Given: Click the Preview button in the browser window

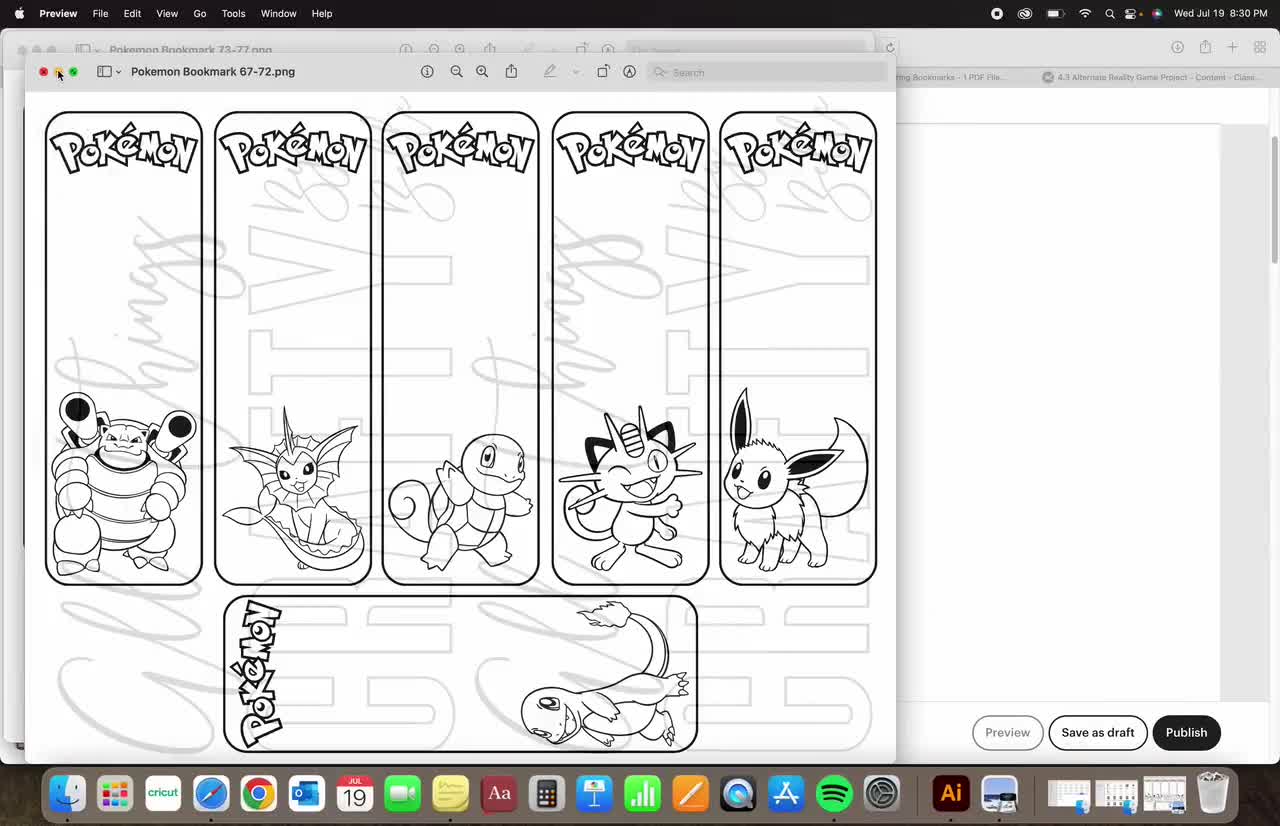Looking at the screenshot, I should (x=1007, y=732).
